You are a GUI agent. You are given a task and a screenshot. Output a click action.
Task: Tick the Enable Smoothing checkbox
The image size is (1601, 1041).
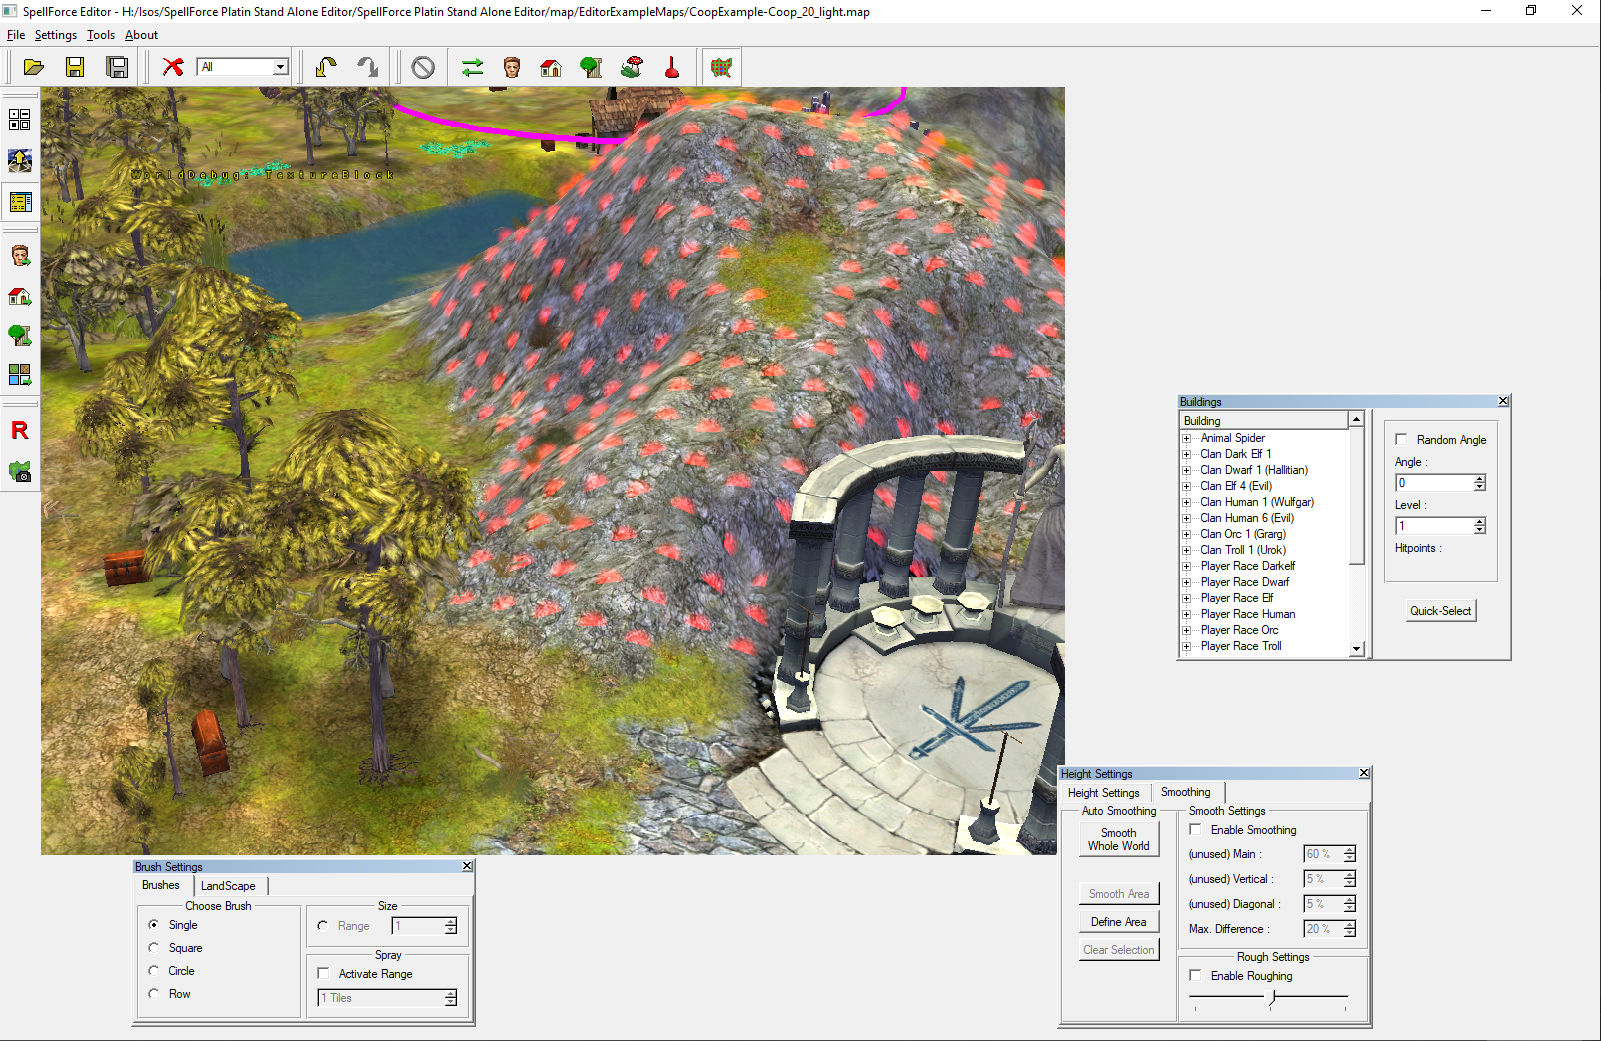coord(1195,829)
